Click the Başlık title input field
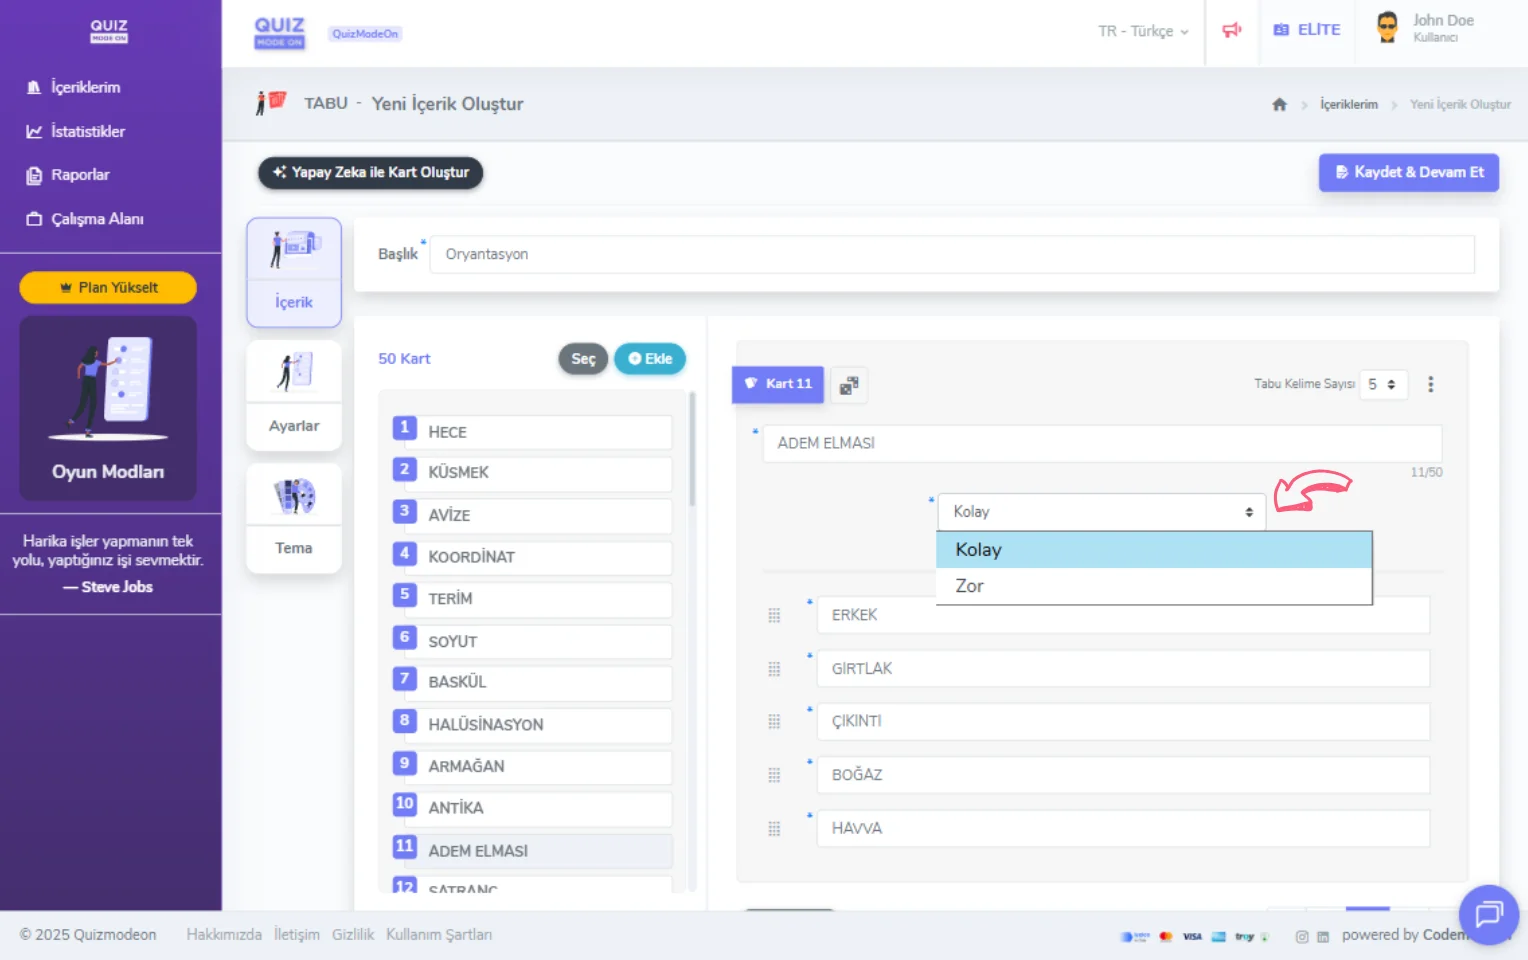This screenshot has height=960, width=1528. pyautogui.click(x=951, y=255)
